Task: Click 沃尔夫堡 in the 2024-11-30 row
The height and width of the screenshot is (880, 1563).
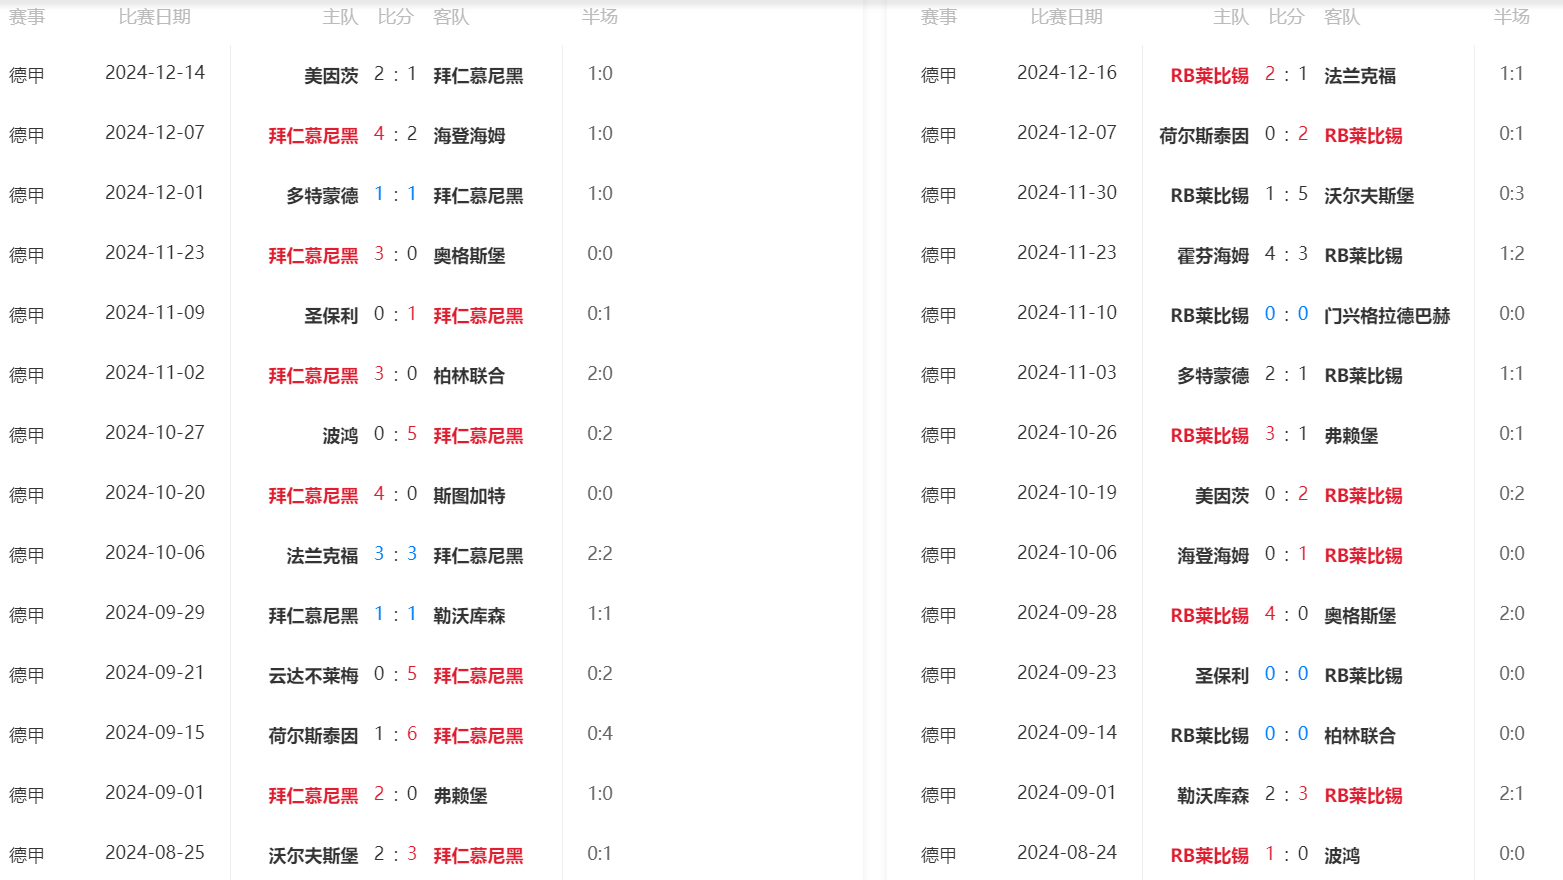Action: click(x=1369, y=196)
